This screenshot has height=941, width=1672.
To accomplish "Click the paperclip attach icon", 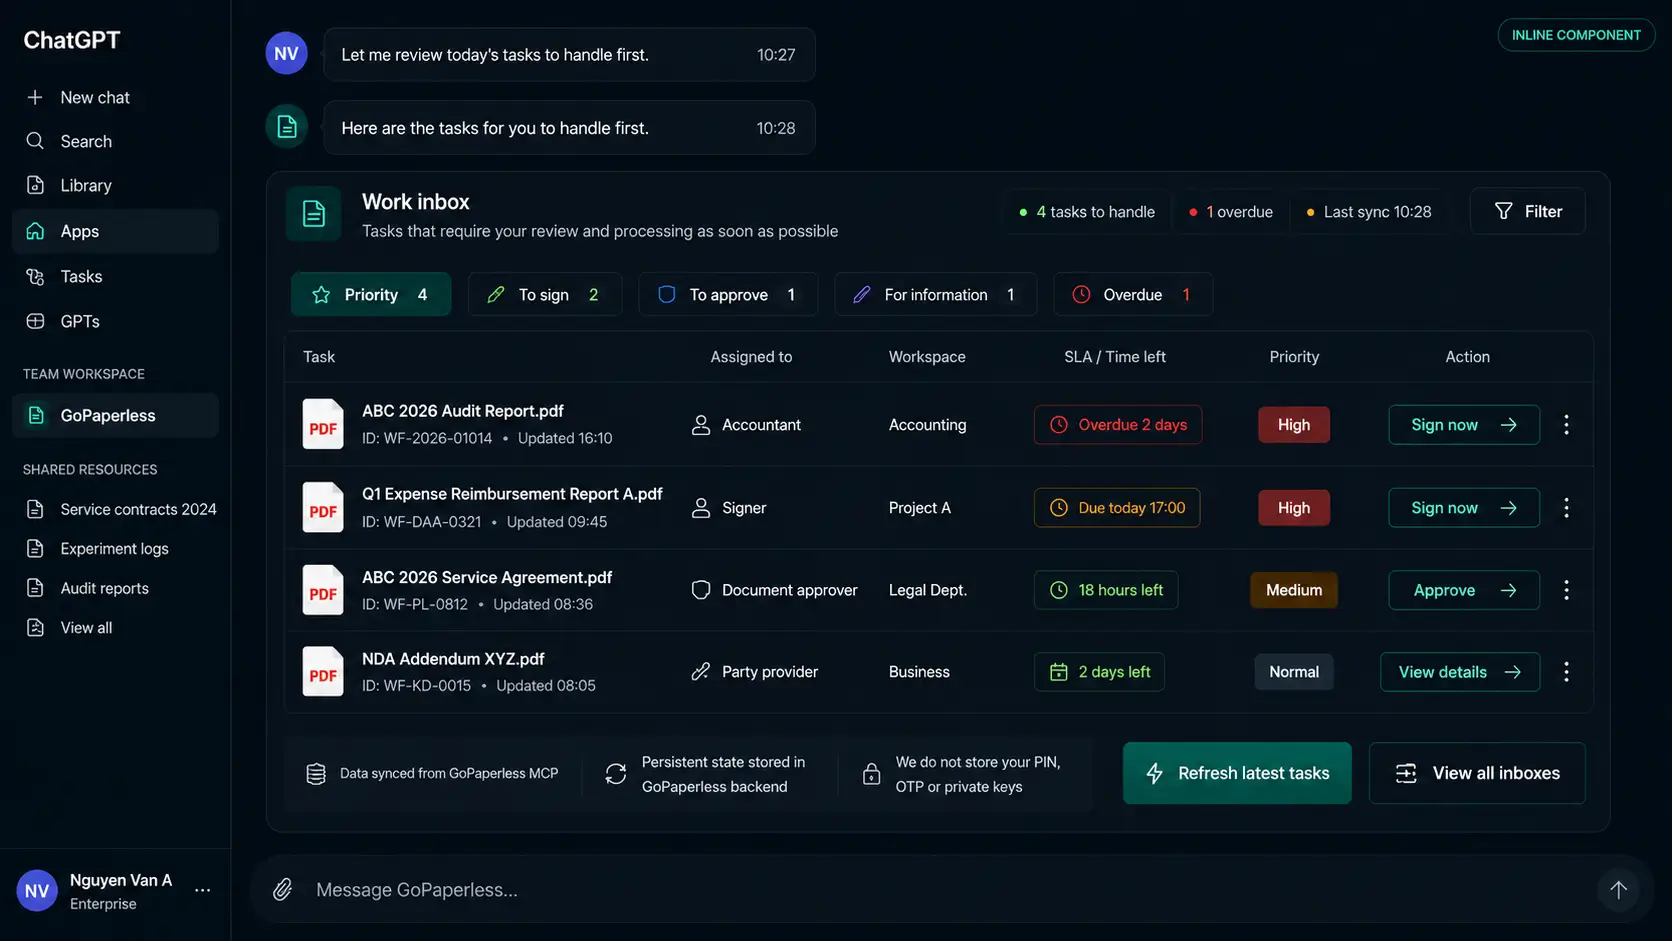I will 283,889.
